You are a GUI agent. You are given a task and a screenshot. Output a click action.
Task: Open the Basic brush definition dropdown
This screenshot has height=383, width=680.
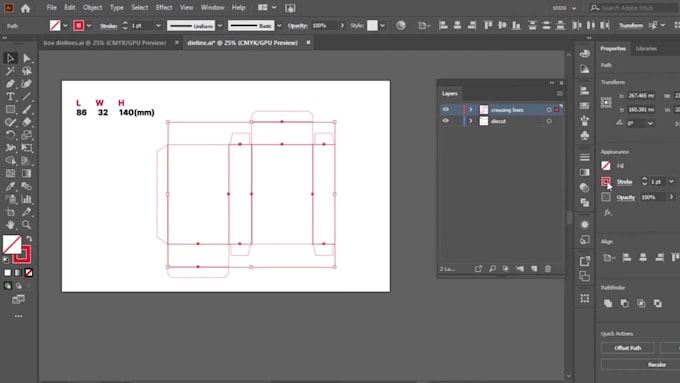[279, 26]
